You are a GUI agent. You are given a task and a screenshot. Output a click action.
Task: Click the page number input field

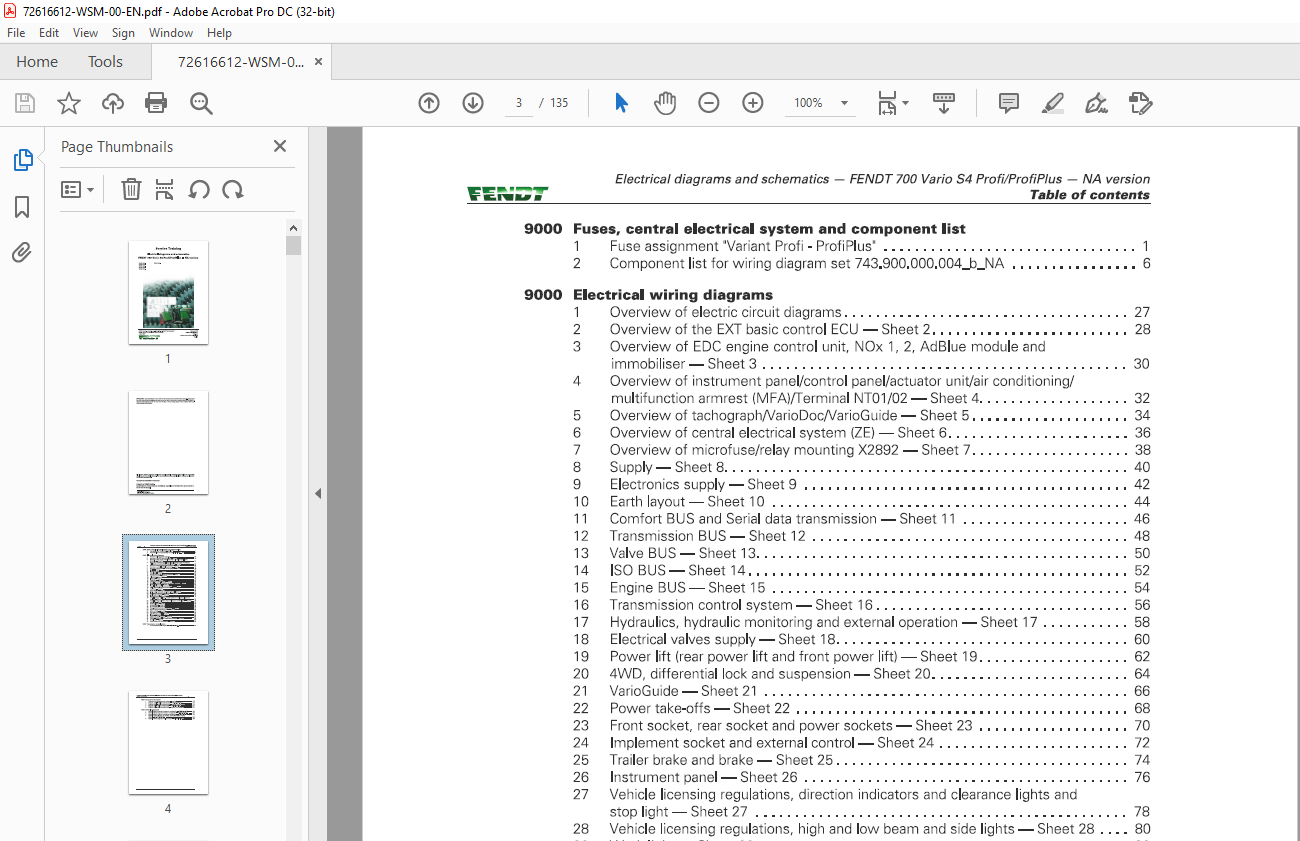[x=518, y=103]
